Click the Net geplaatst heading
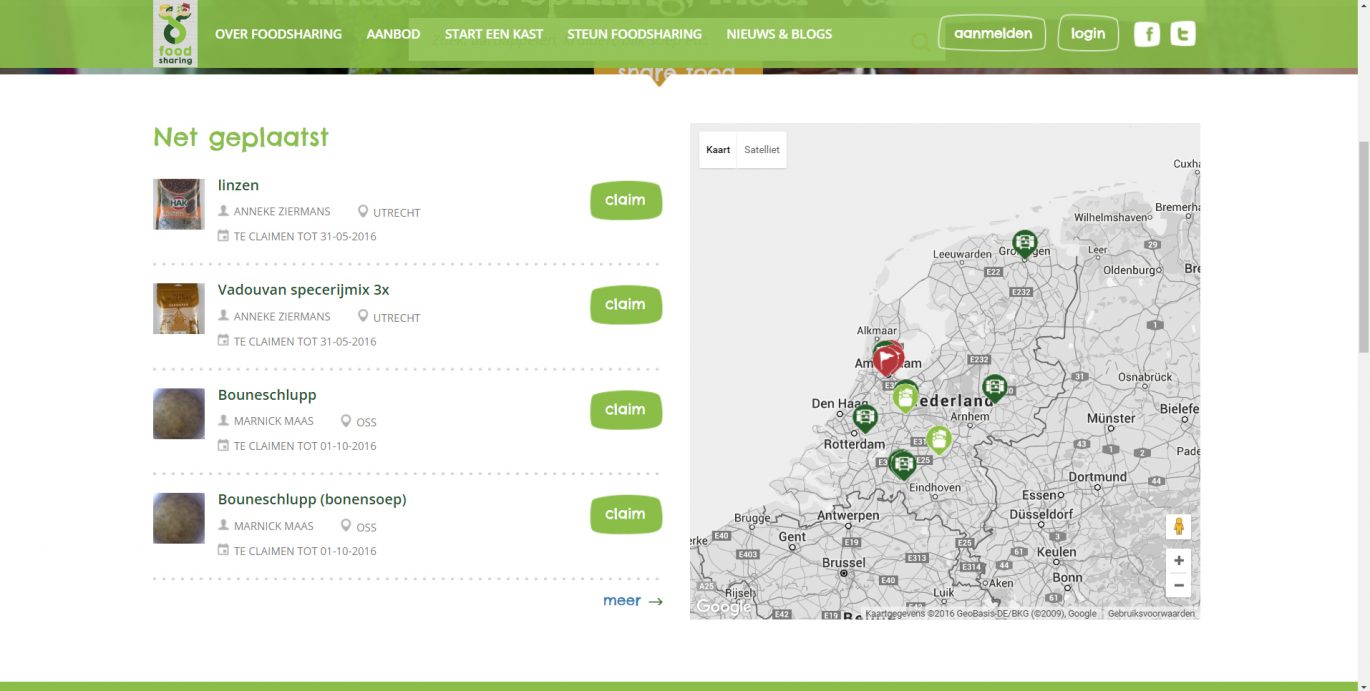Viewport: 1370px width, 691px height. tap(241, 137)
